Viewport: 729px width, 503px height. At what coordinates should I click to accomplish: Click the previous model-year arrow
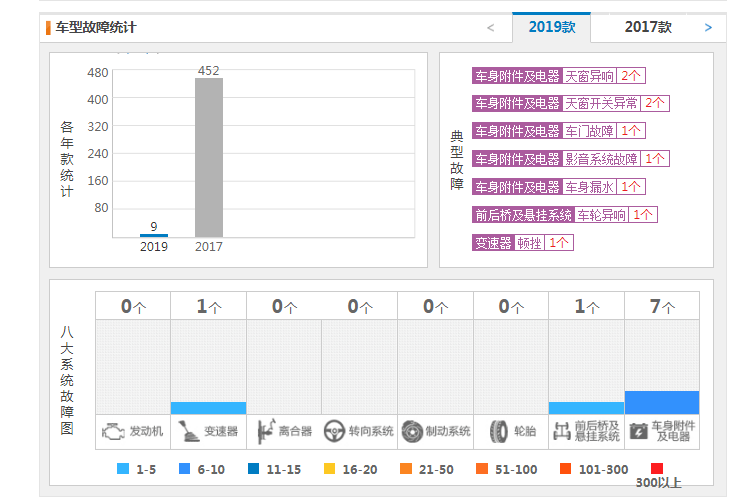tap(490, 28)
